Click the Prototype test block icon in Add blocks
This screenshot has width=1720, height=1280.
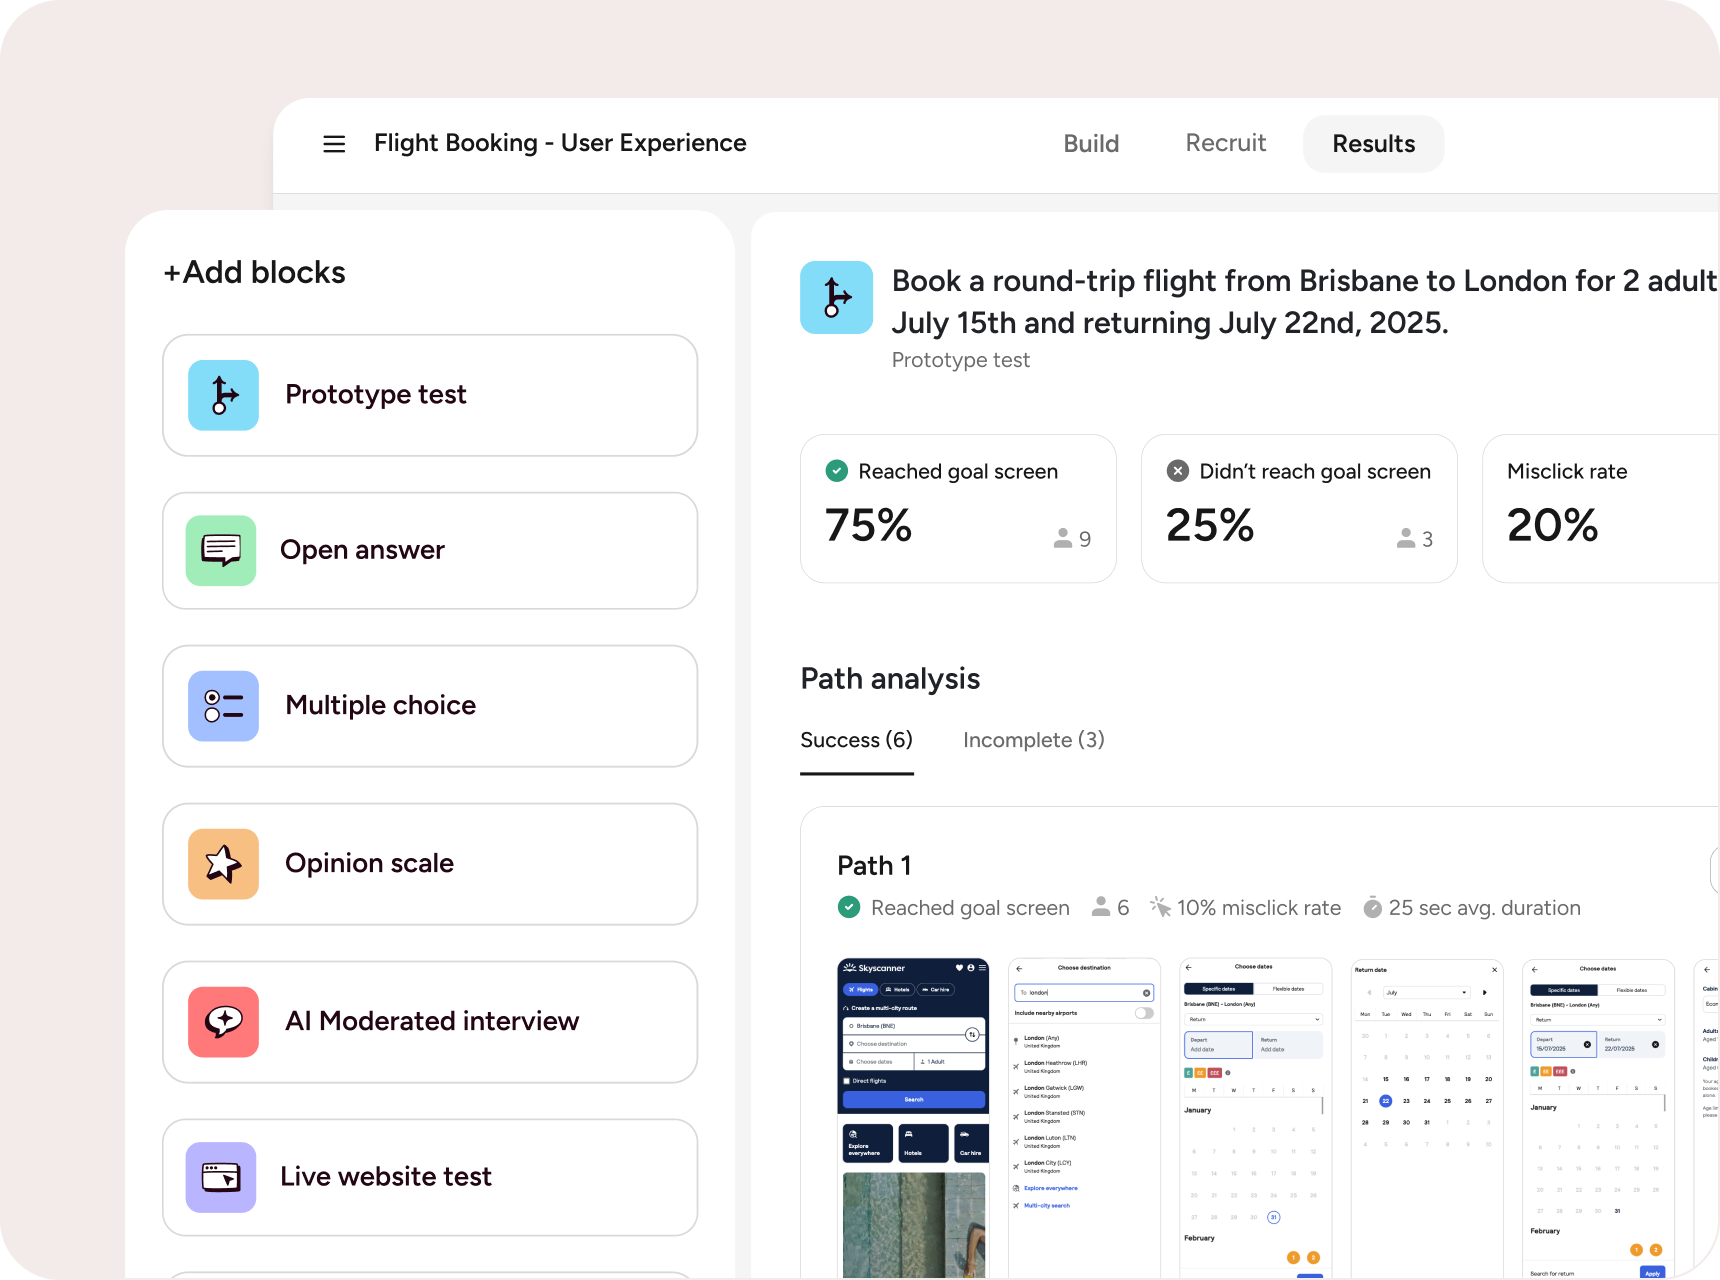(223, 395)
